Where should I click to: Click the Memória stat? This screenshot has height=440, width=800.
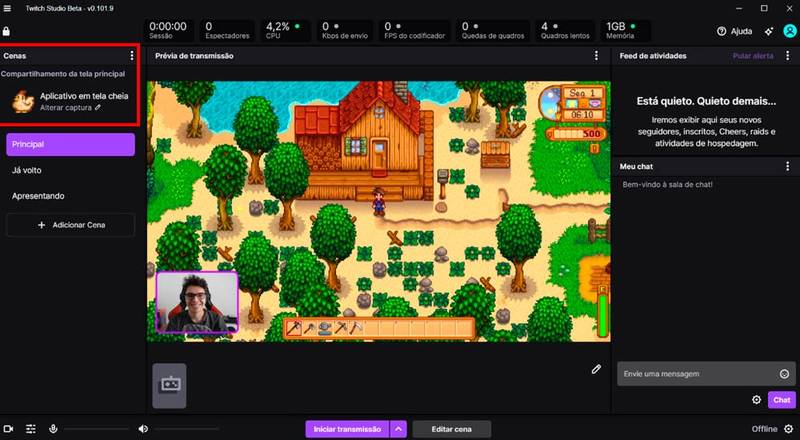pyautogui.click(x=625, y=31)
